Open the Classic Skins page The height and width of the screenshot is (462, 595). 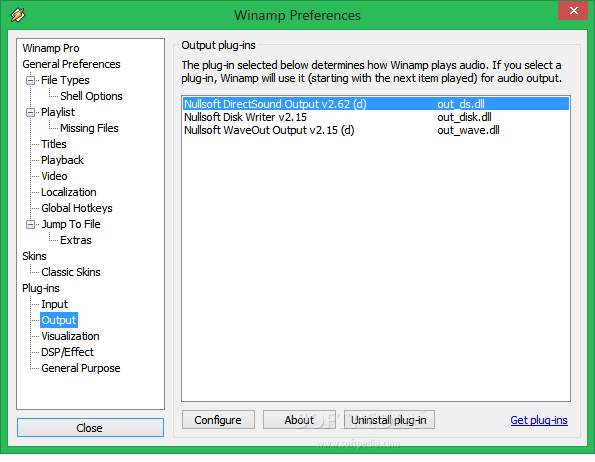coord(71,272)
